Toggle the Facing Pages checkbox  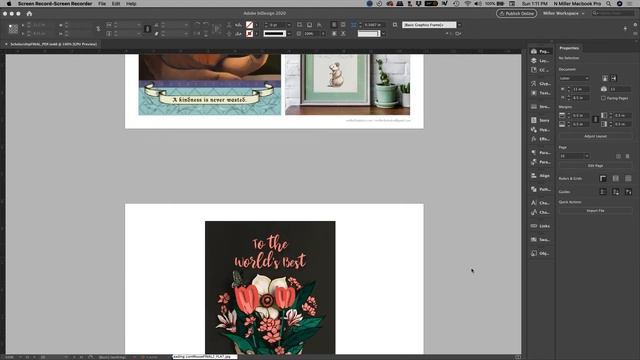pyautogui.click(x=603, y=98)
